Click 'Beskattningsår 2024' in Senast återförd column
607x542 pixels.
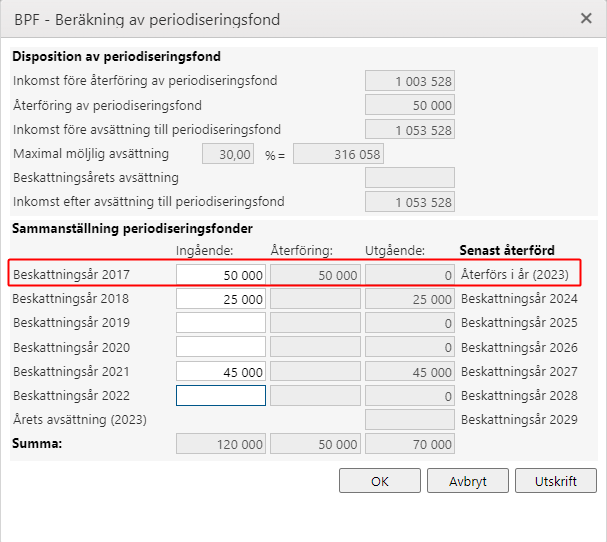coord(519,298)
